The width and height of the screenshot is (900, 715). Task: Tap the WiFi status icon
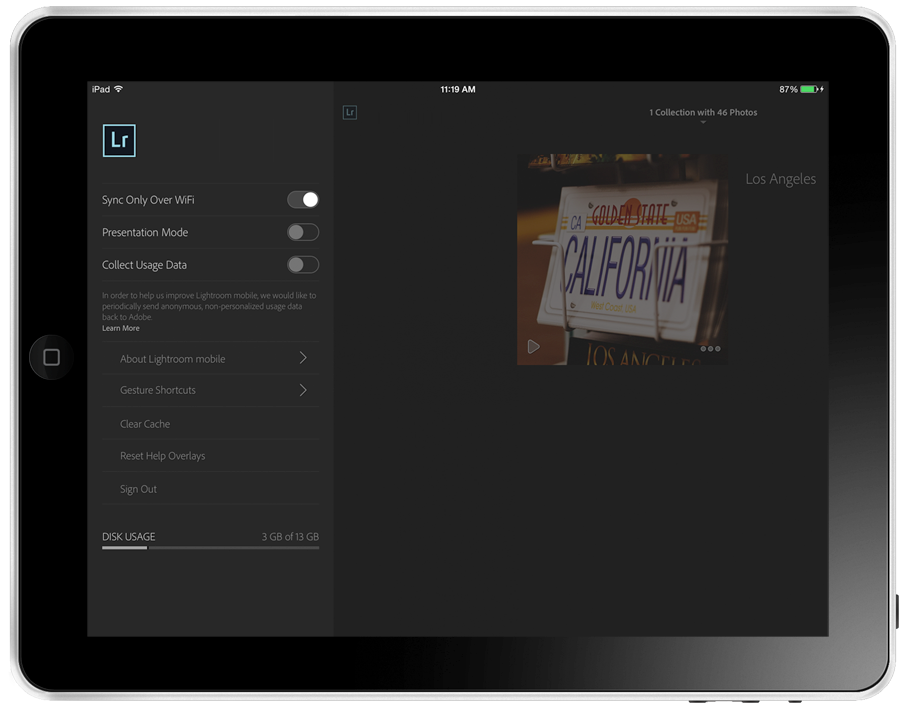click(119, 89)
